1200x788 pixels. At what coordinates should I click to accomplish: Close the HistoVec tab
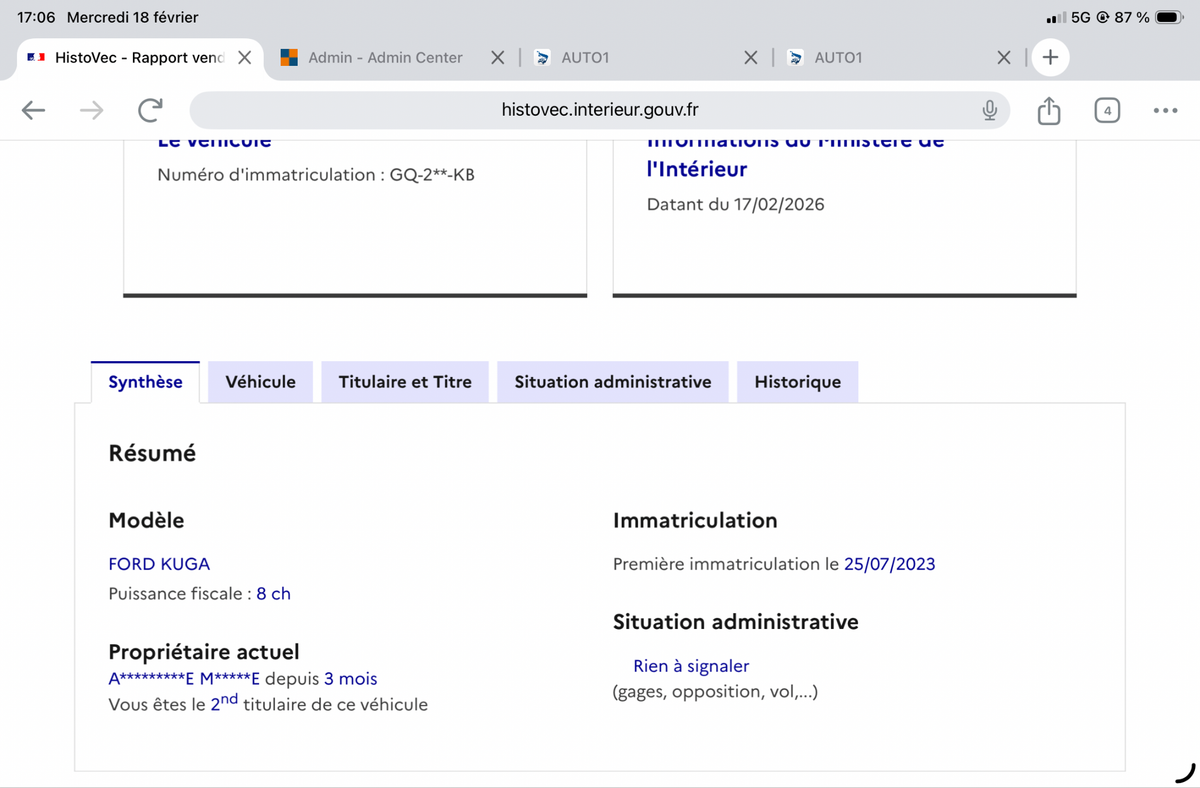click(x=244, y=58)
